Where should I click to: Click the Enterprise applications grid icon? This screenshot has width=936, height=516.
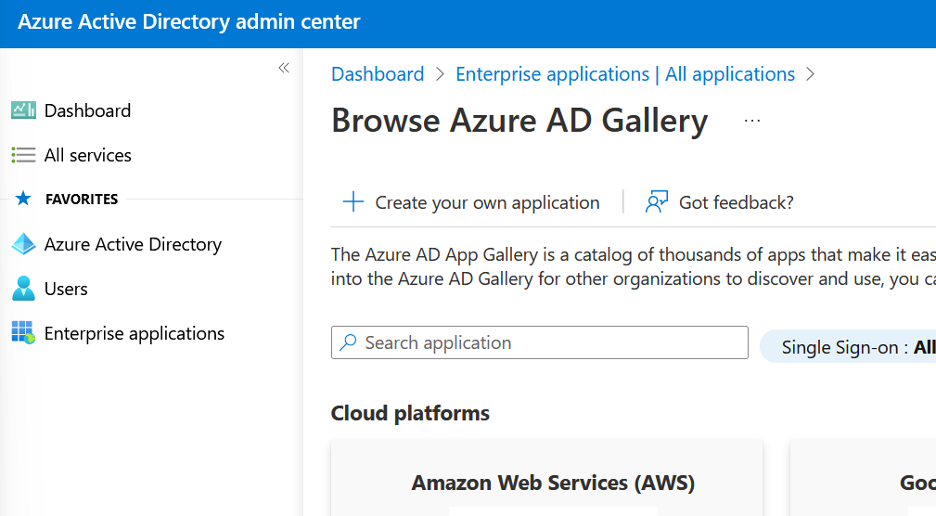point(23,333)
